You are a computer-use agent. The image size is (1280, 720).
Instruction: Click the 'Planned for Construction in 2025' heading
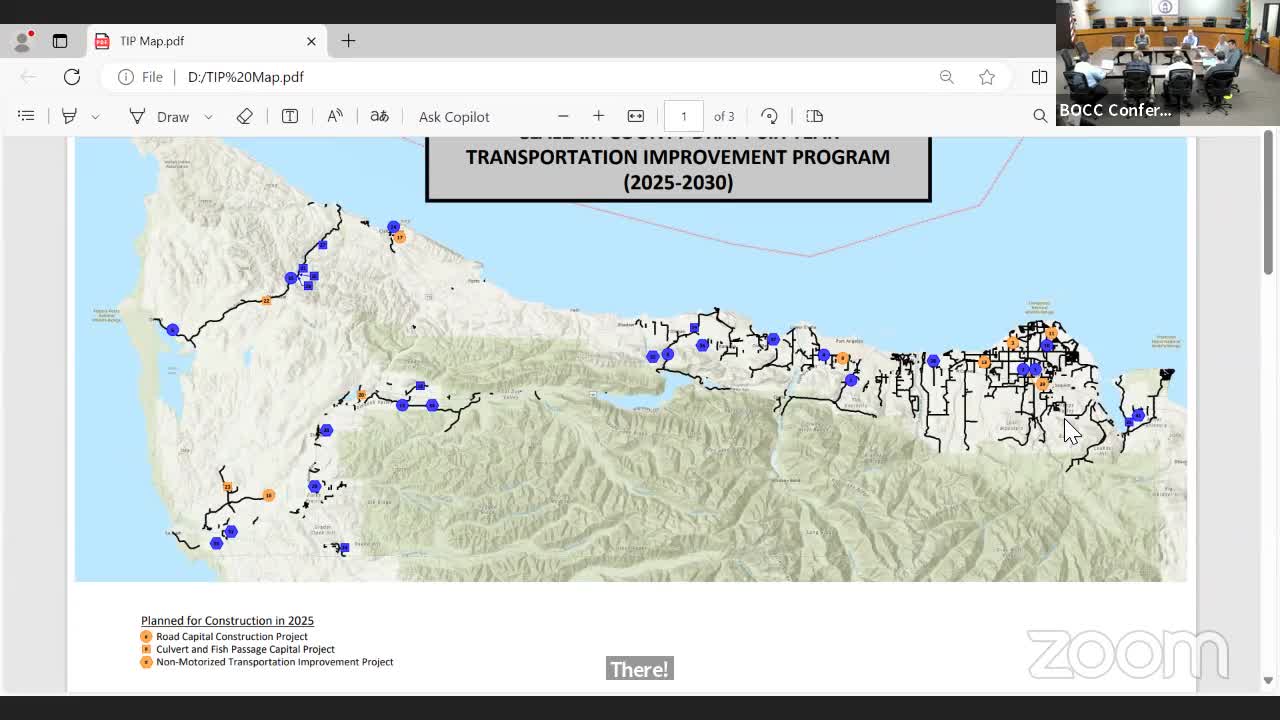click(227, 621)
